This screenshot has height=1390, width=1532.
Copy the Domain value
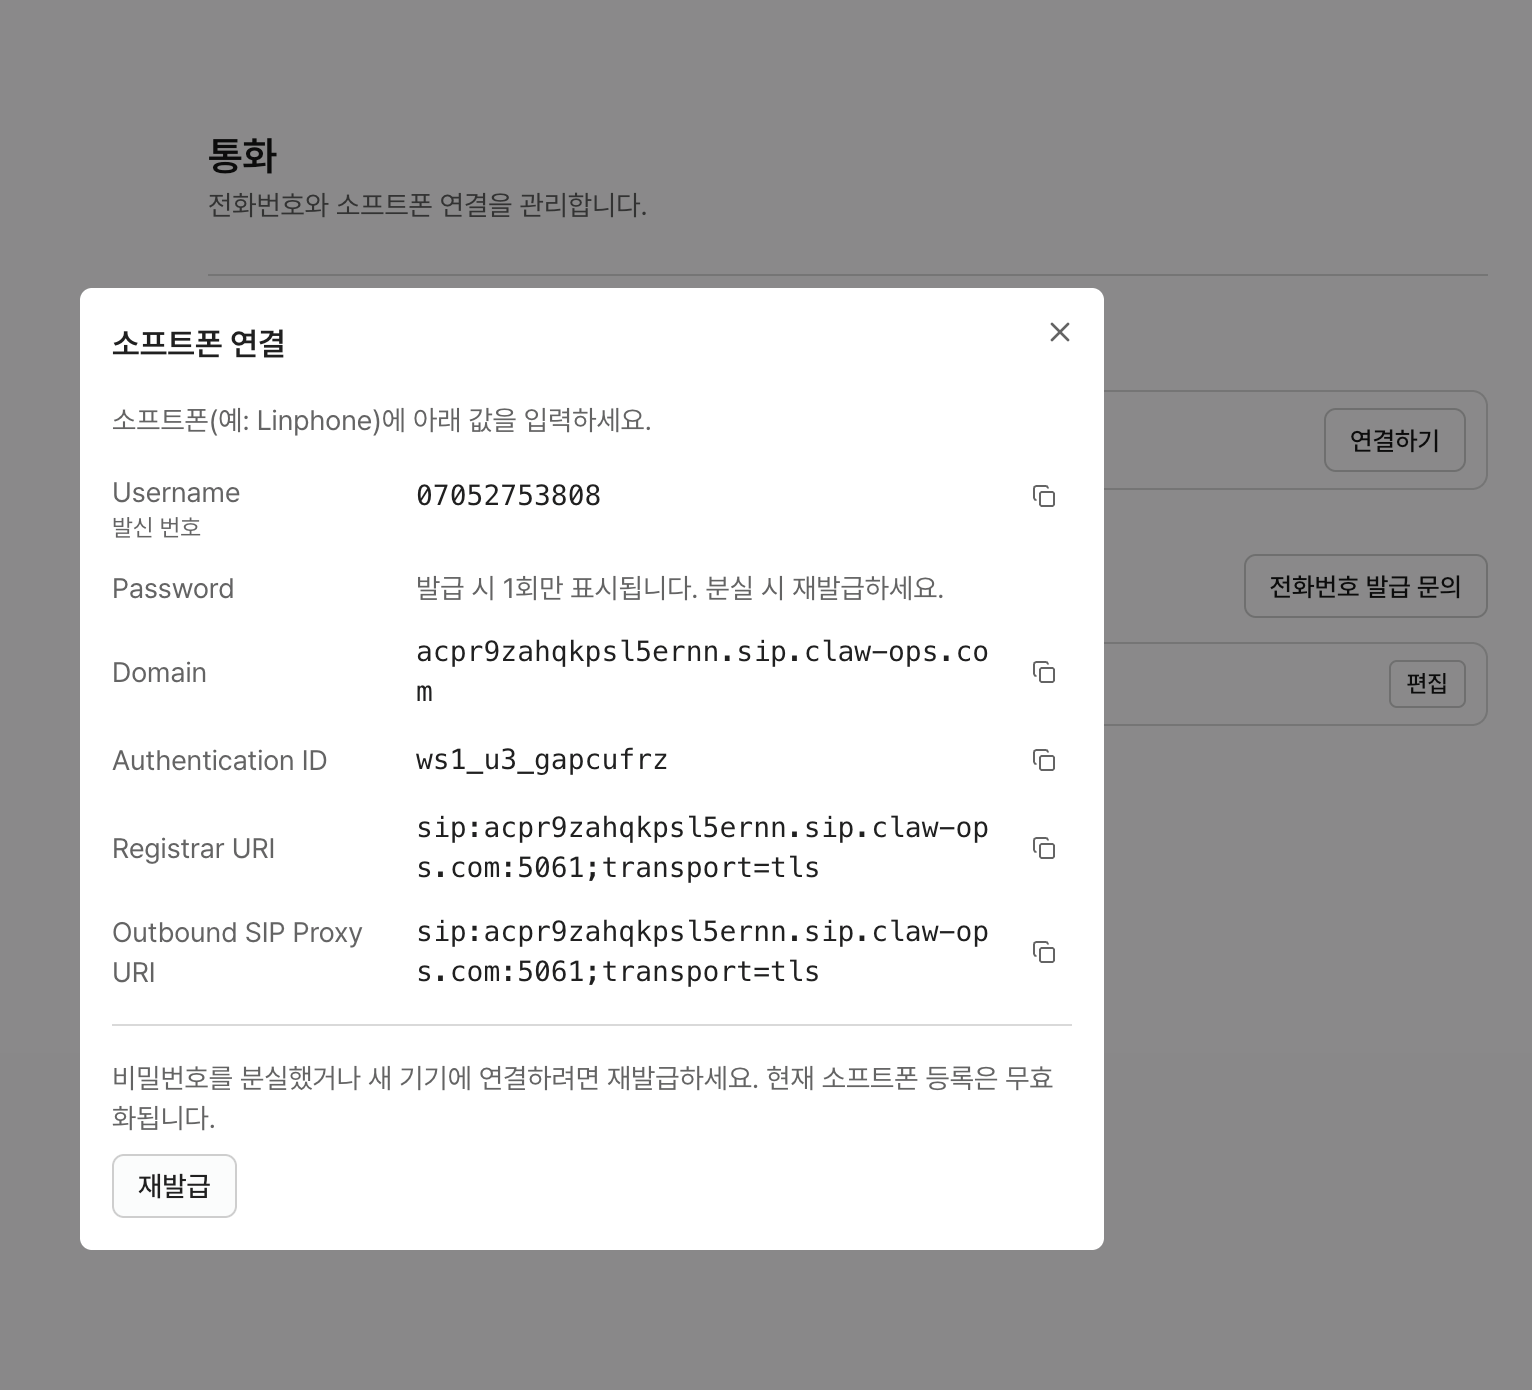point(1044,672)
